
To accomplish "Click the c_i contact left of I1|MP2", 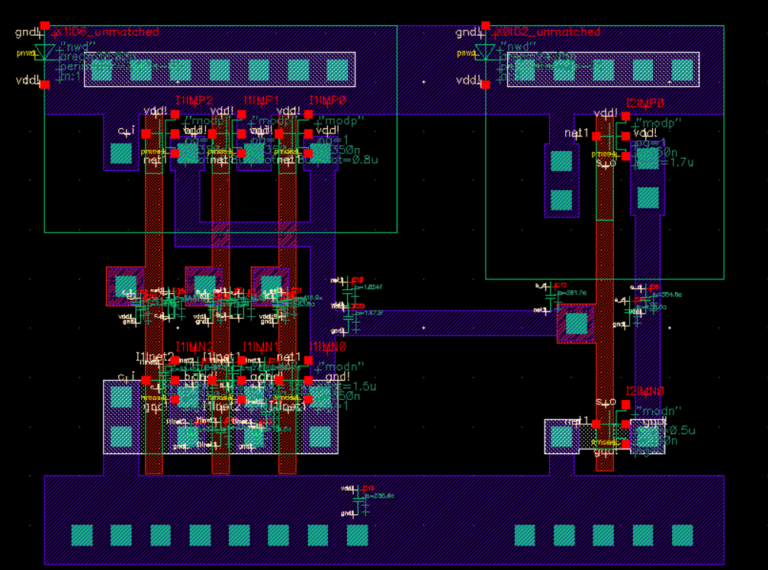I will click(x=122, y=153).
